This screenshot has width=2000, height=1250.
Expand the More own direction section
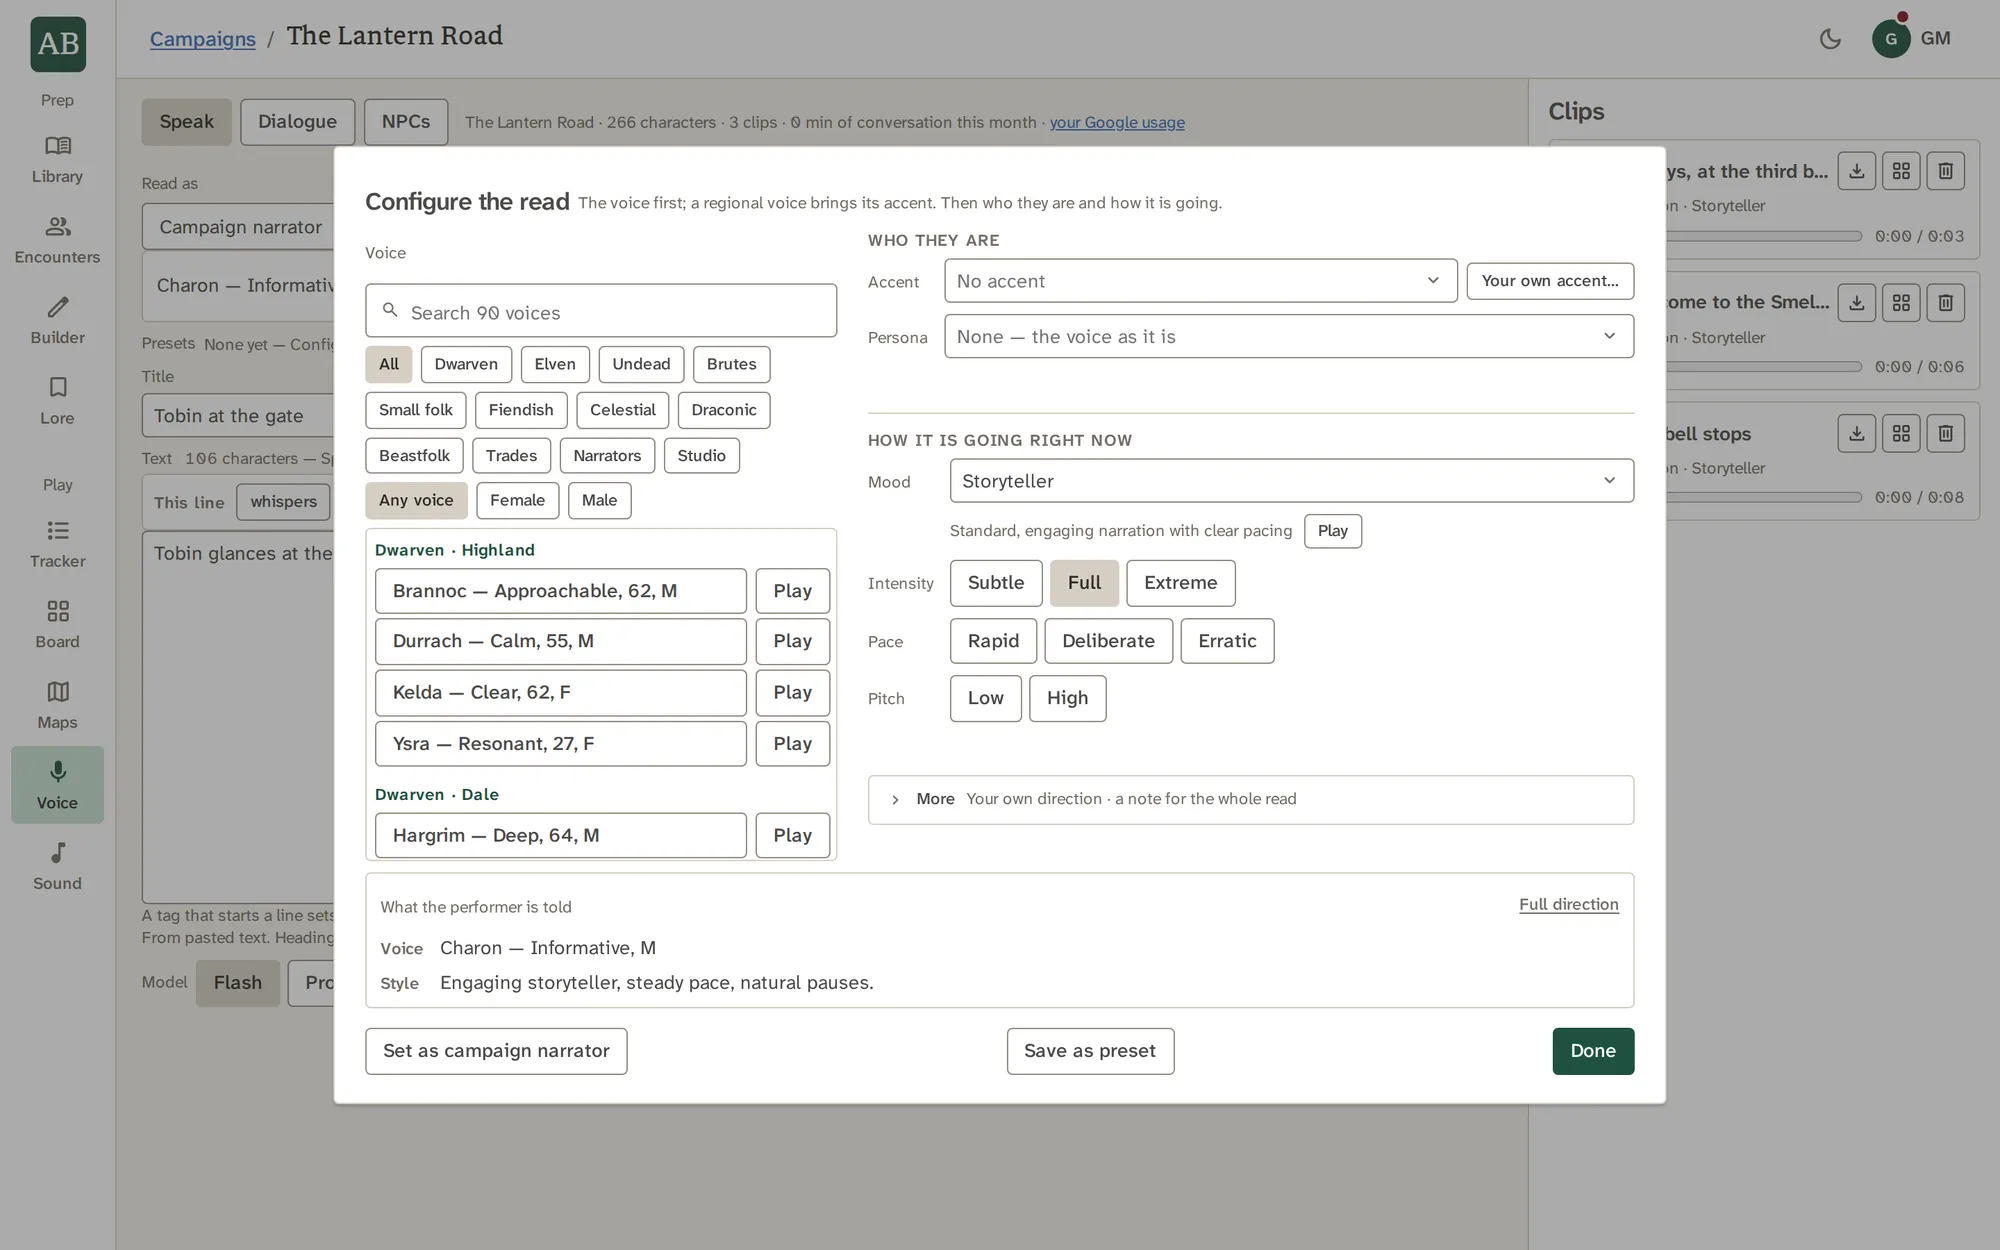[x=1251, y=799]
